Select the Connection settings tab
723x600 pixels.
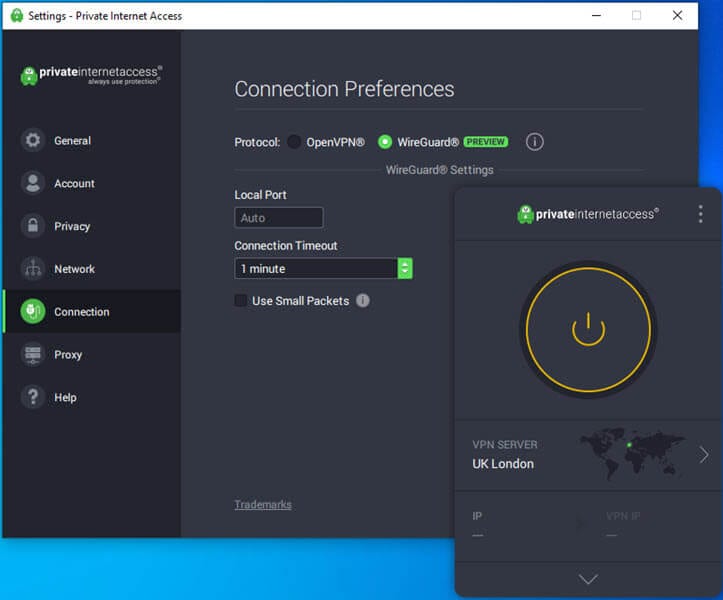pyautogui.click(x=91, y=312)
